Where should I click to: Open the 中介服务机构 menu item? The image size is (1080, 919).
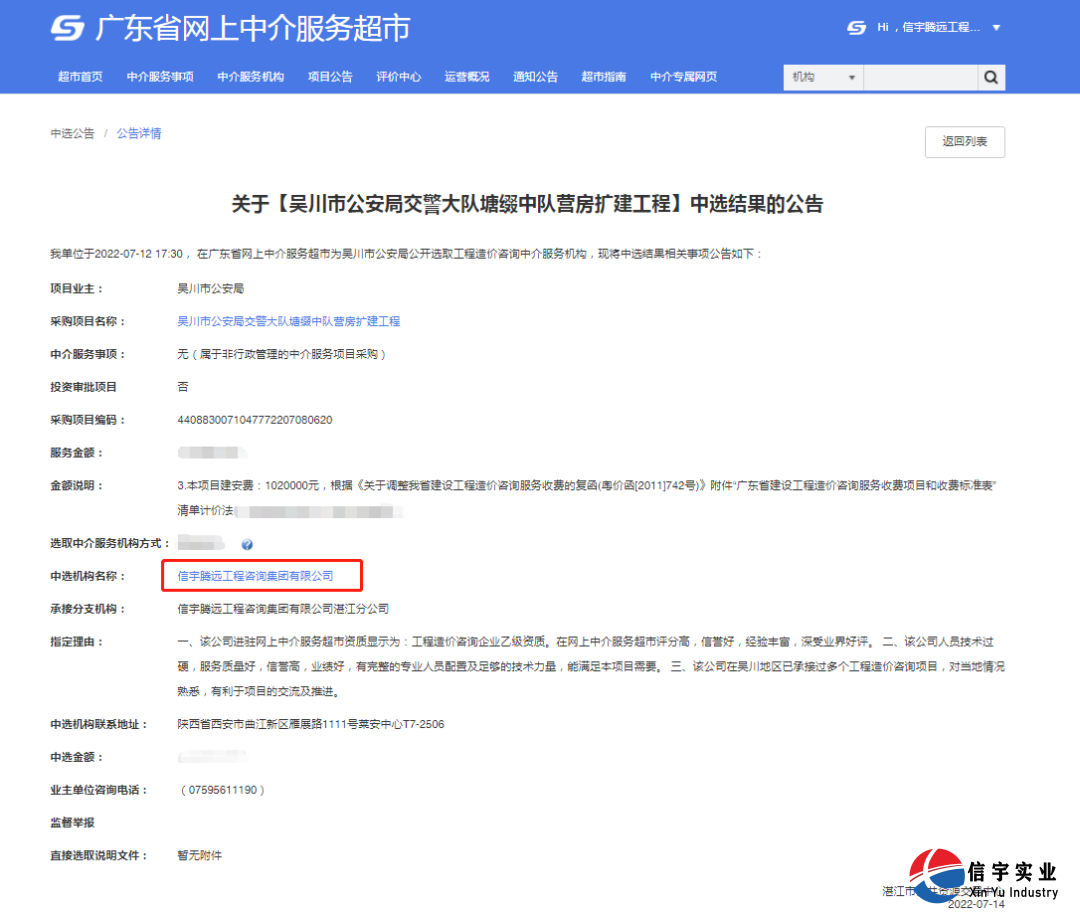click(x=250, y=77)
